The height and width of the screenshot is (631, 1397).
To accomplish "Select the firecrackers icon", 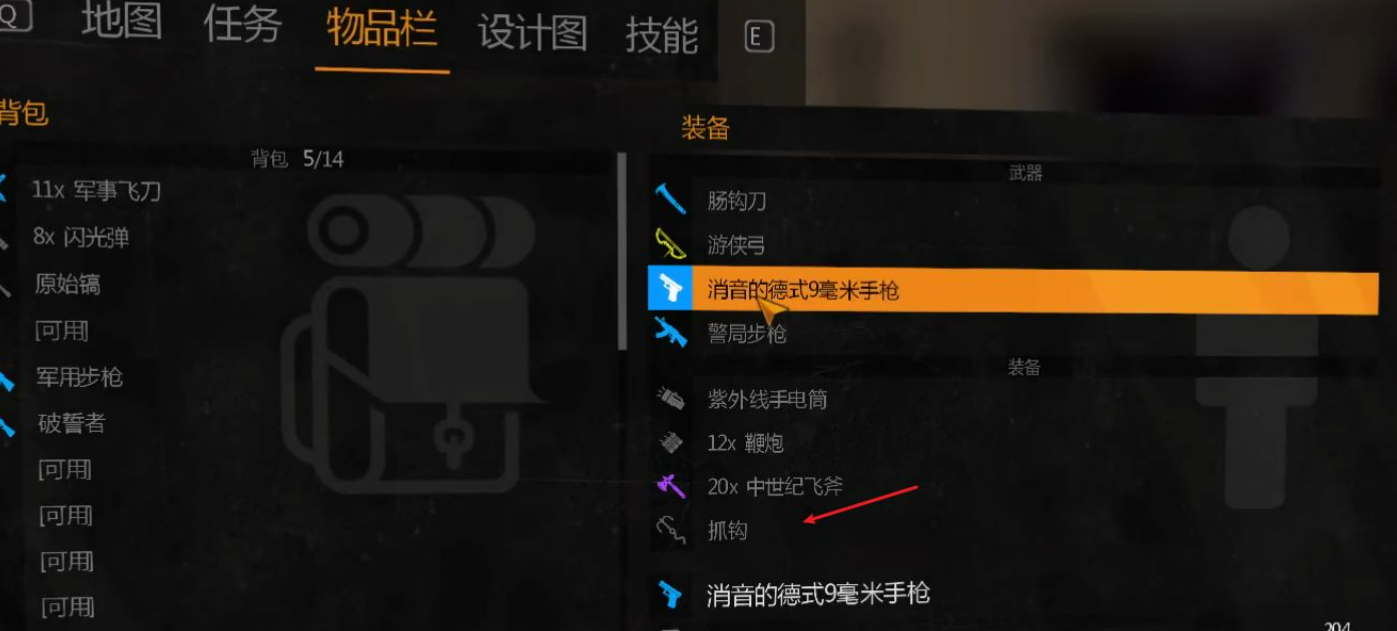I will point(671,442).
